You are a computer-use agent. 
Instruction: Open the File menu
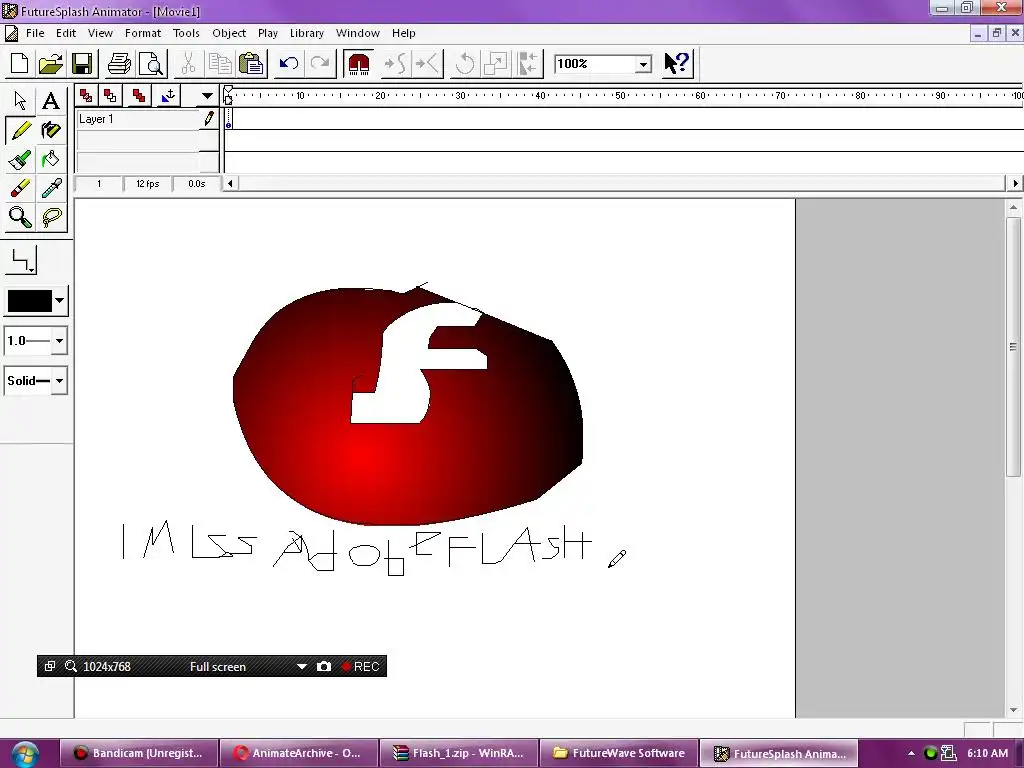(35, 33)
